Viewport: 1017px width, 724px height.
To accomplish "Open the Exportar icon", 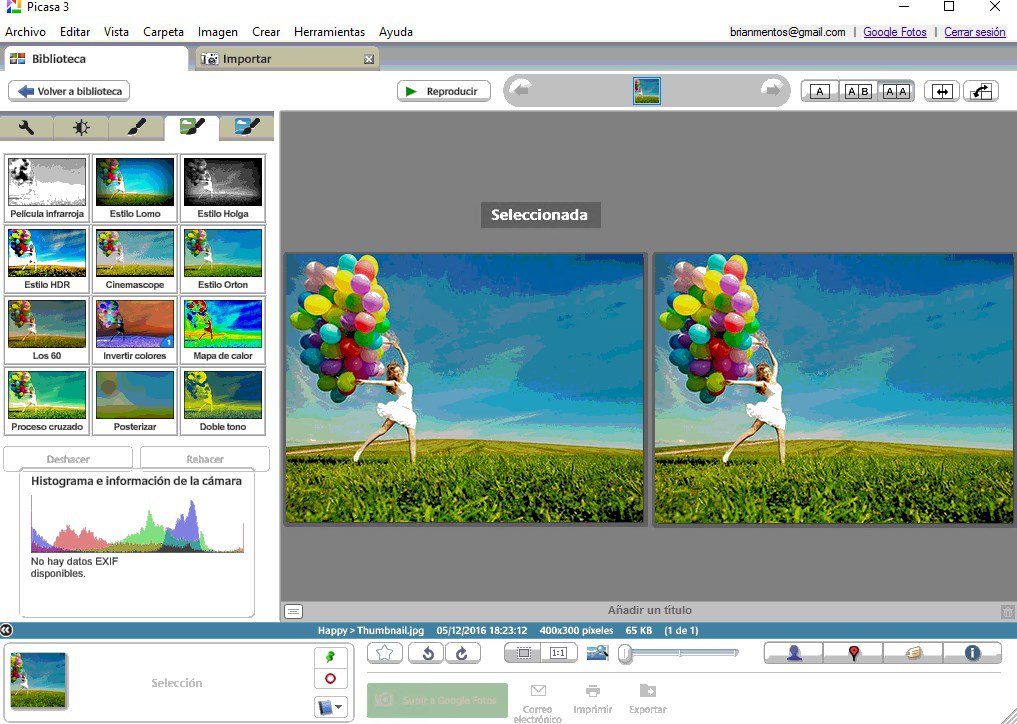I will tap(647, 695).
